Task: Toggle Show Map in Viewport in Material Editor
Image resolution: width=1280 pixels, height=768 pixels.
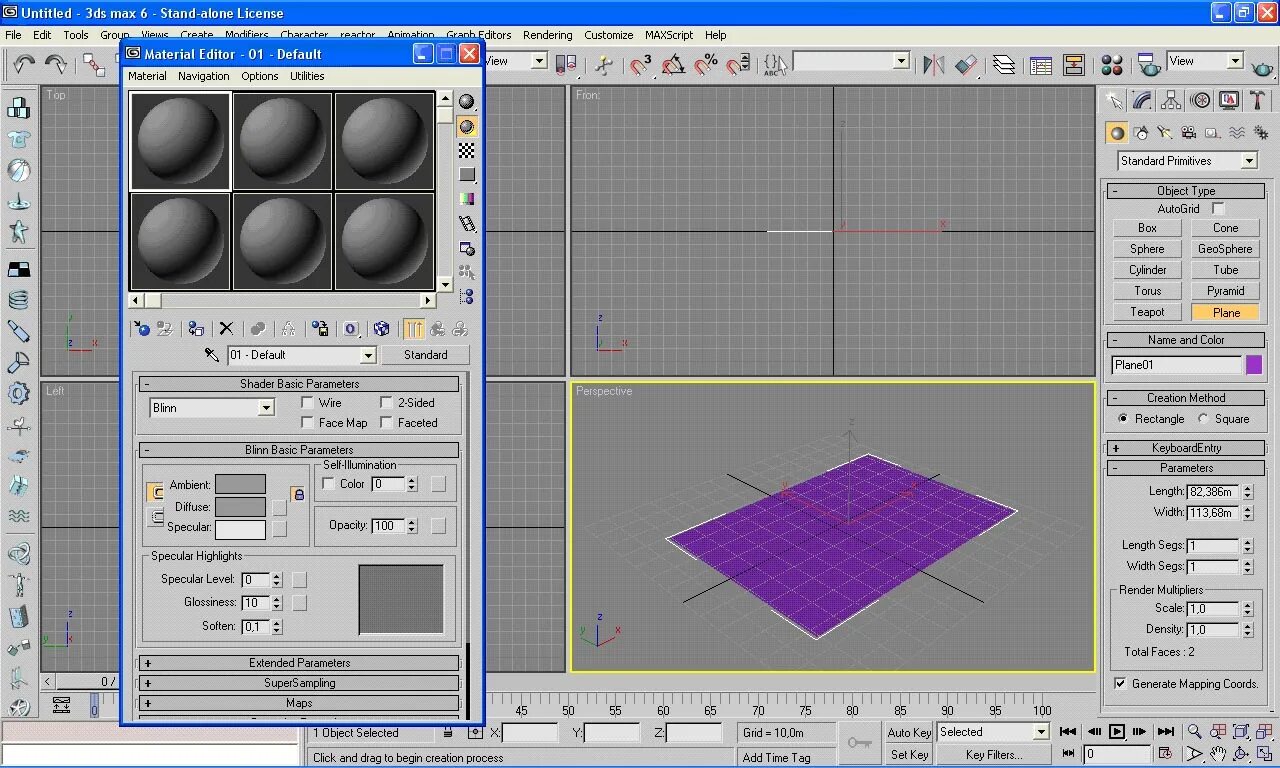Action: tap(382, 329)
